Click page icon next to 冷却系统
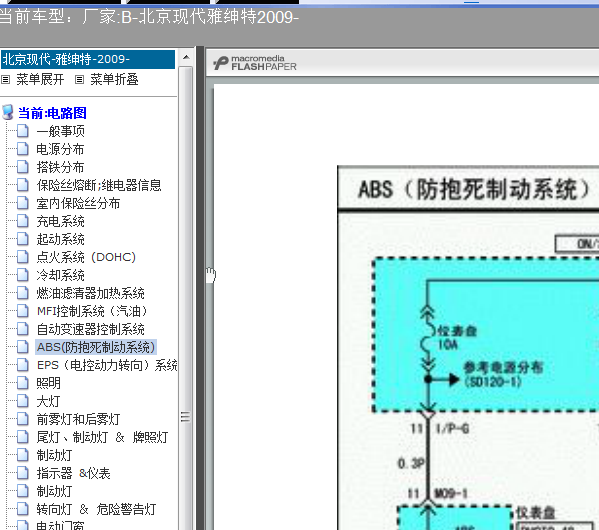The height and width of the screenshot is (530, 599). coord(23,275)
